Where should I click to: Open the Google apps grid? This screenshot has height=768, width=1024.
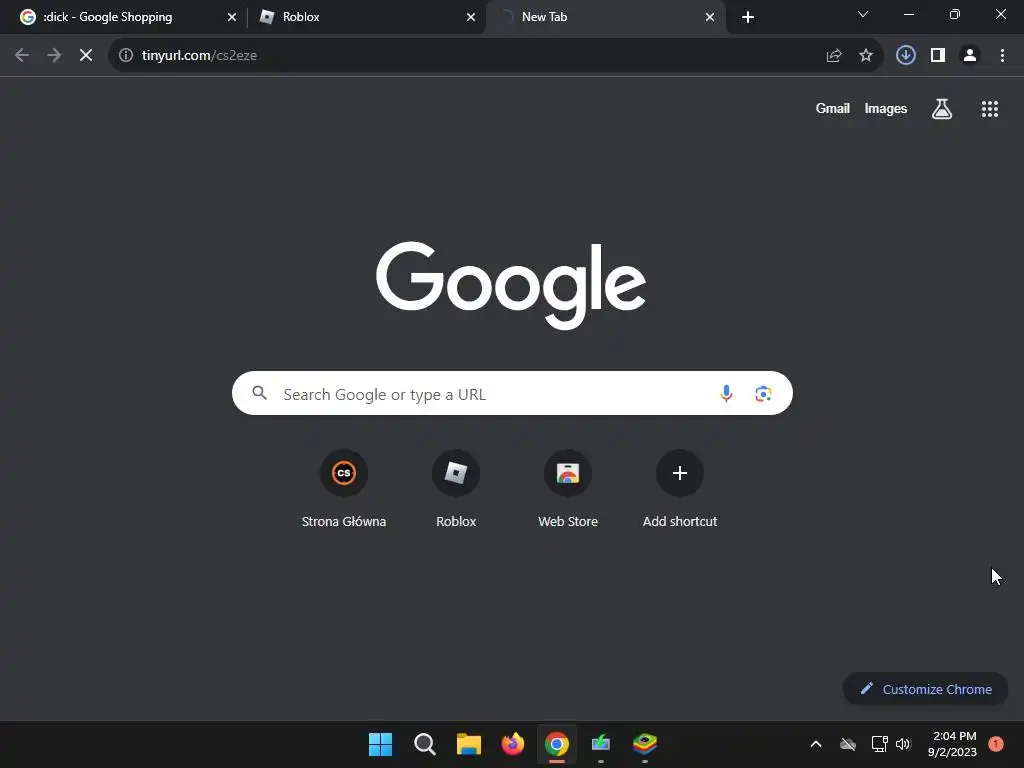point(990,109)
